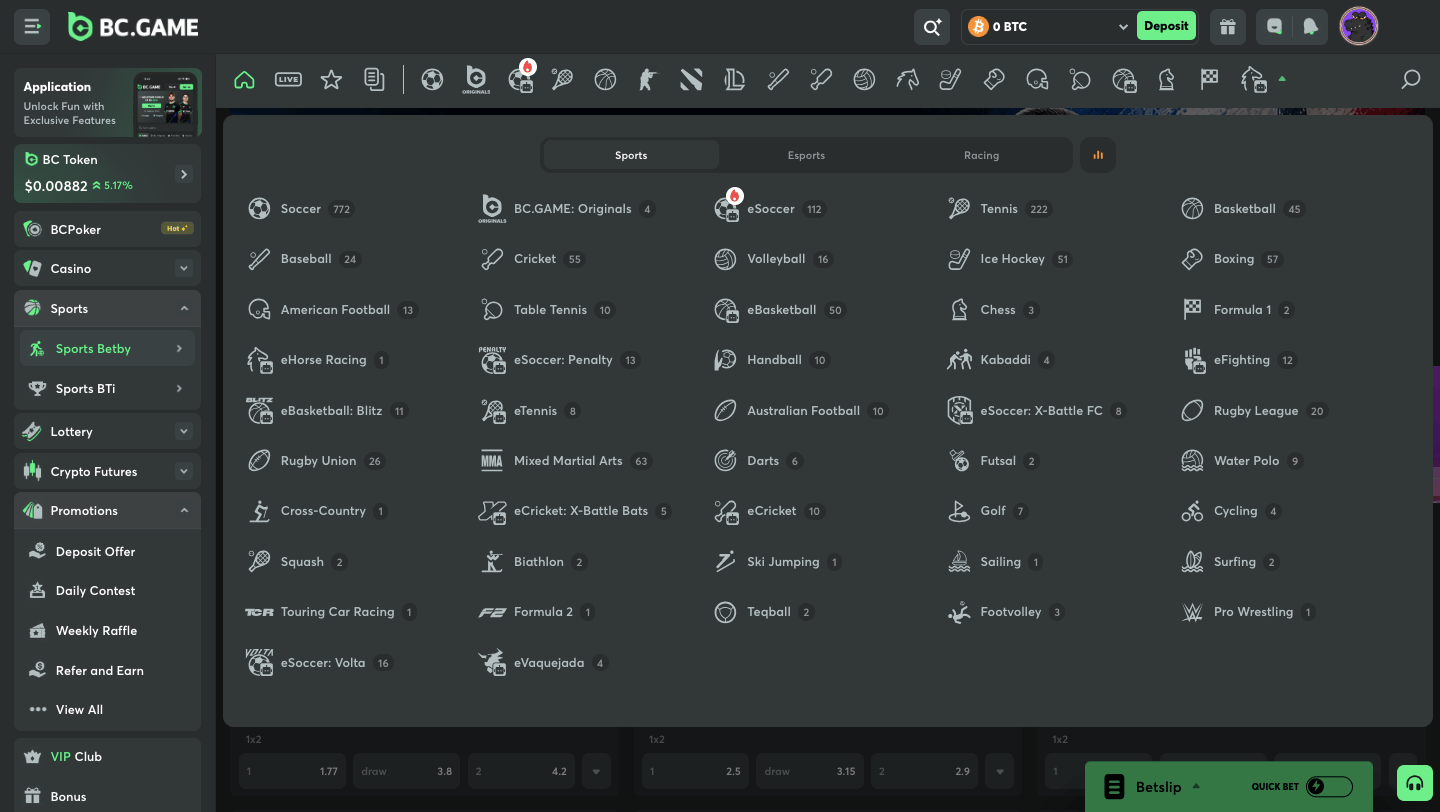Collapse the Promotions section in the sidebar
The width and height of the screenshot is (1440, 812).
(x=184, y=511)
